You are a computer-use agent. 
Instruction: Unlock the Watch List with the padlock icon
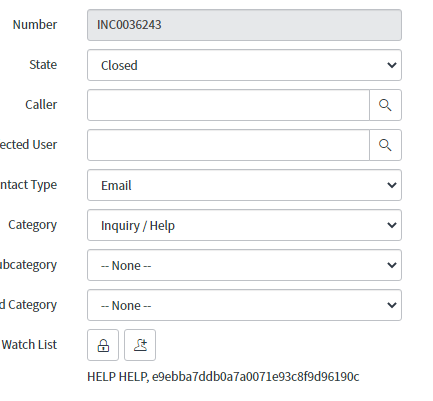coord(103,345)
